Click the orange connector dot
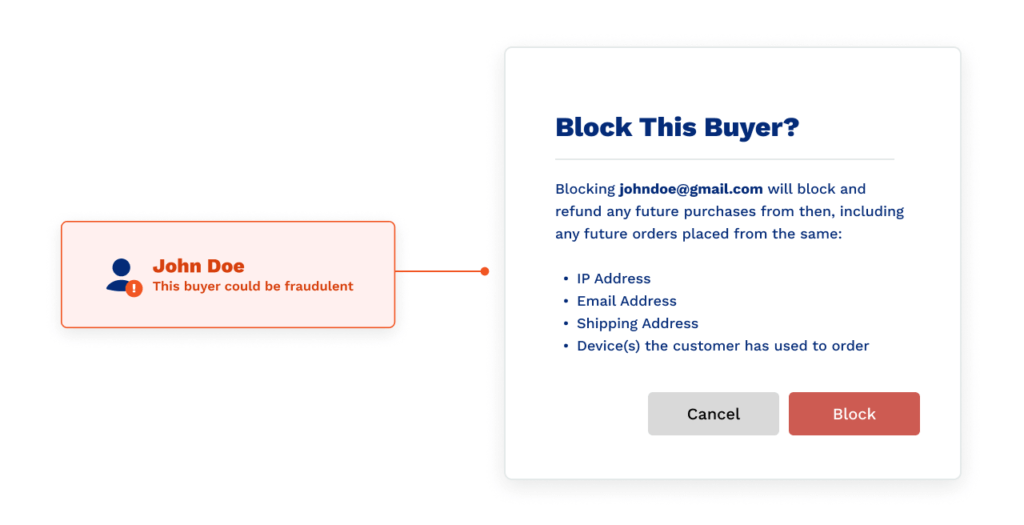 (485, 271)
